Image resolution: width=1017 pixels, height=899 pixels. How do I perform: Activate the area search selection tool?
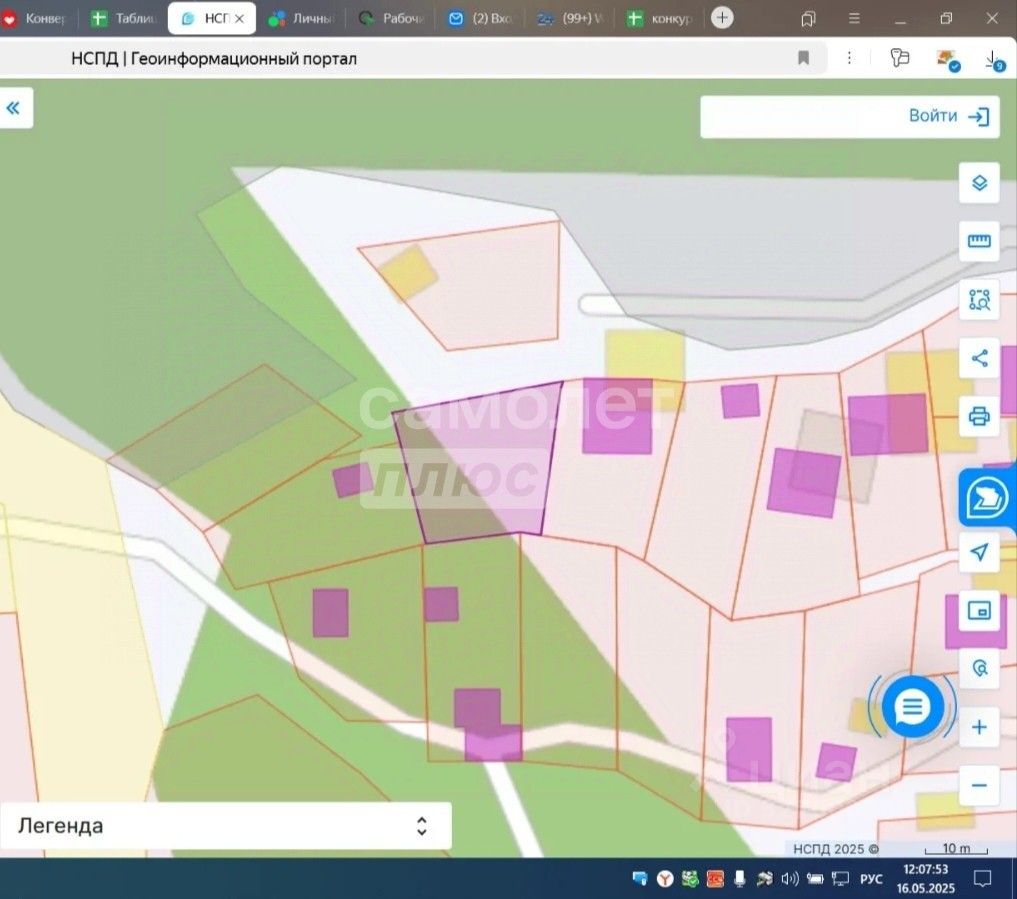(979, 300)
